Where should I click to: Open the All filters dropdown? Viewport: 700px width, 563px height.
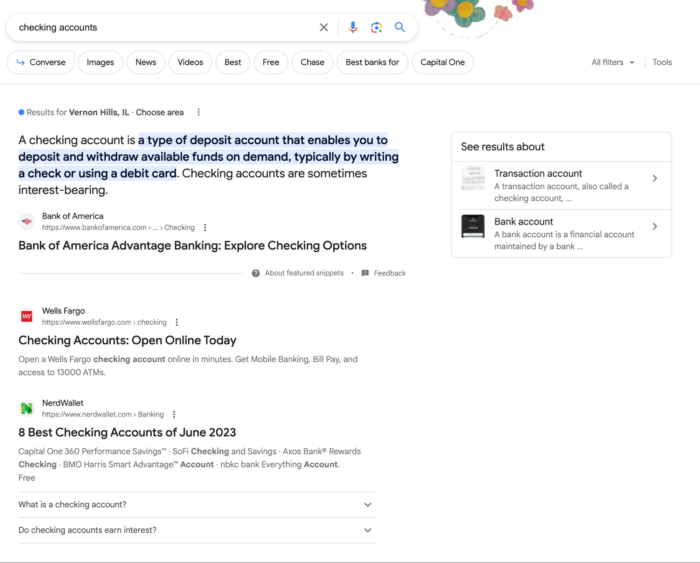[612, 63]
